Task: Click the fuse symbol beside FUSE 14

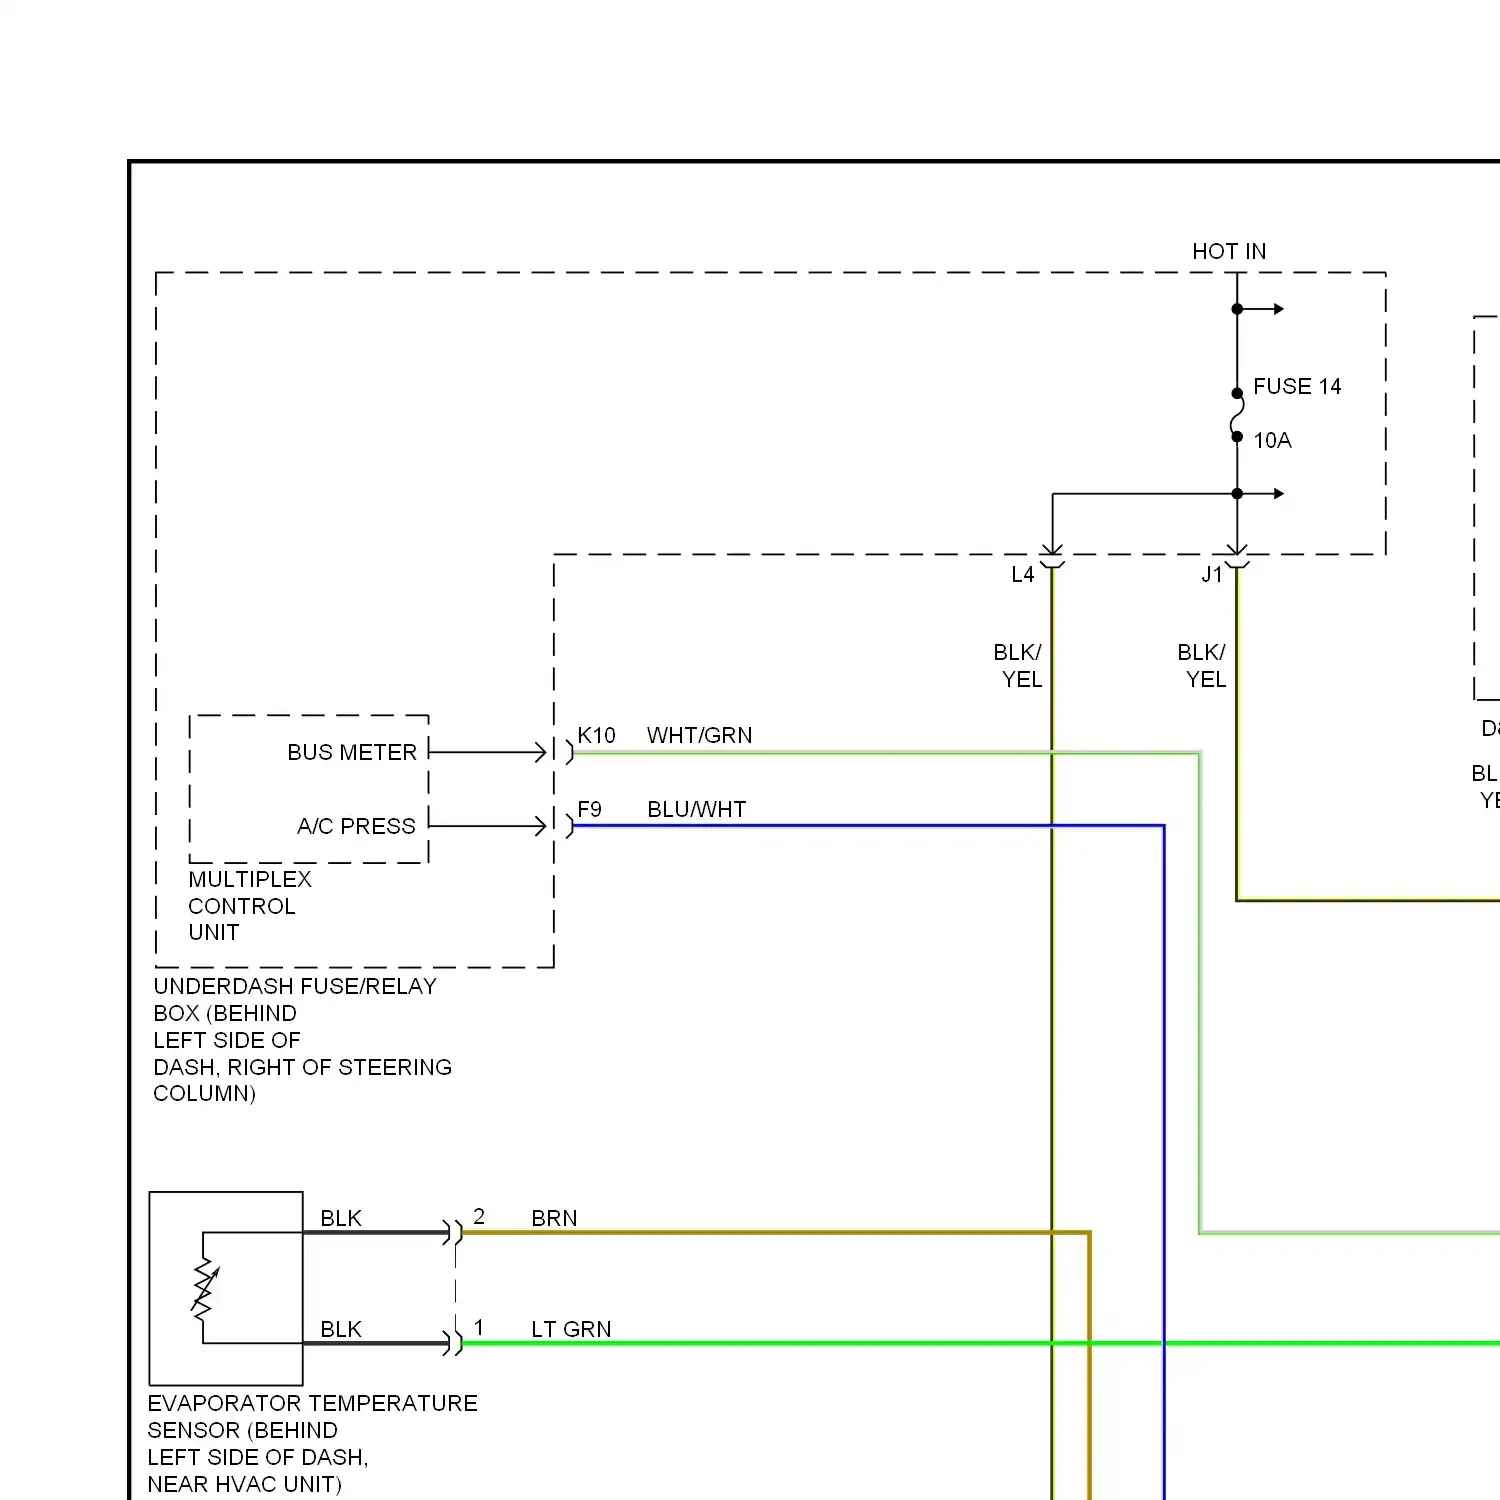Action: coord(1237,415)
